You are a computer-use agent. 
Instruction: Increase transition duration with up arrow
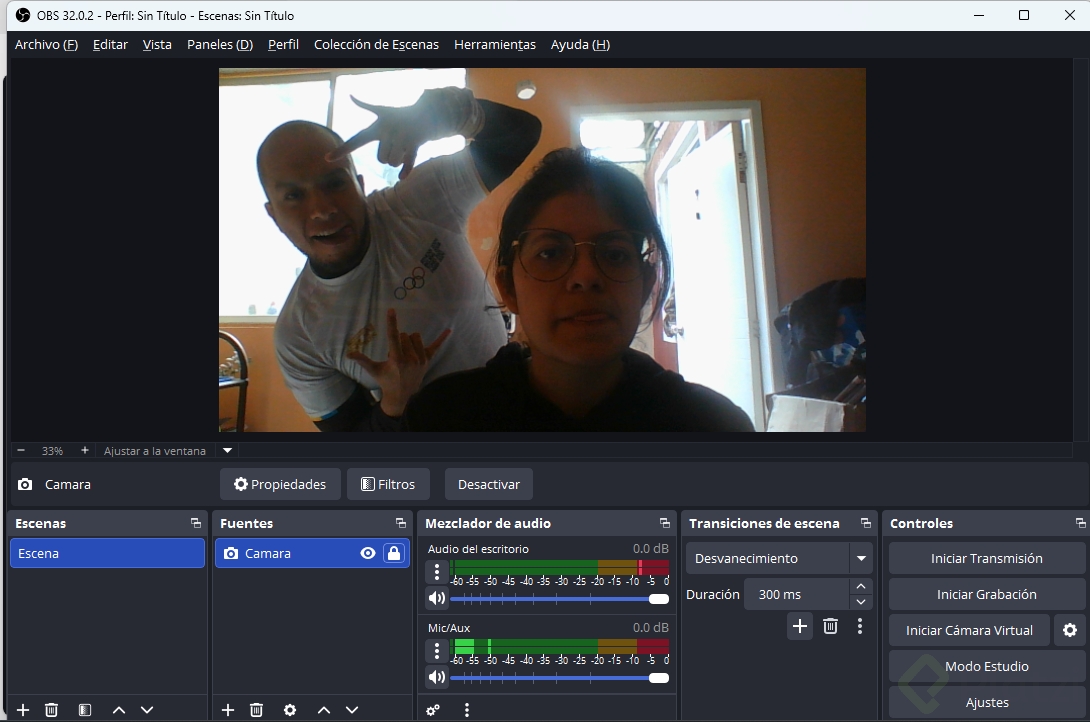point(861,586)
